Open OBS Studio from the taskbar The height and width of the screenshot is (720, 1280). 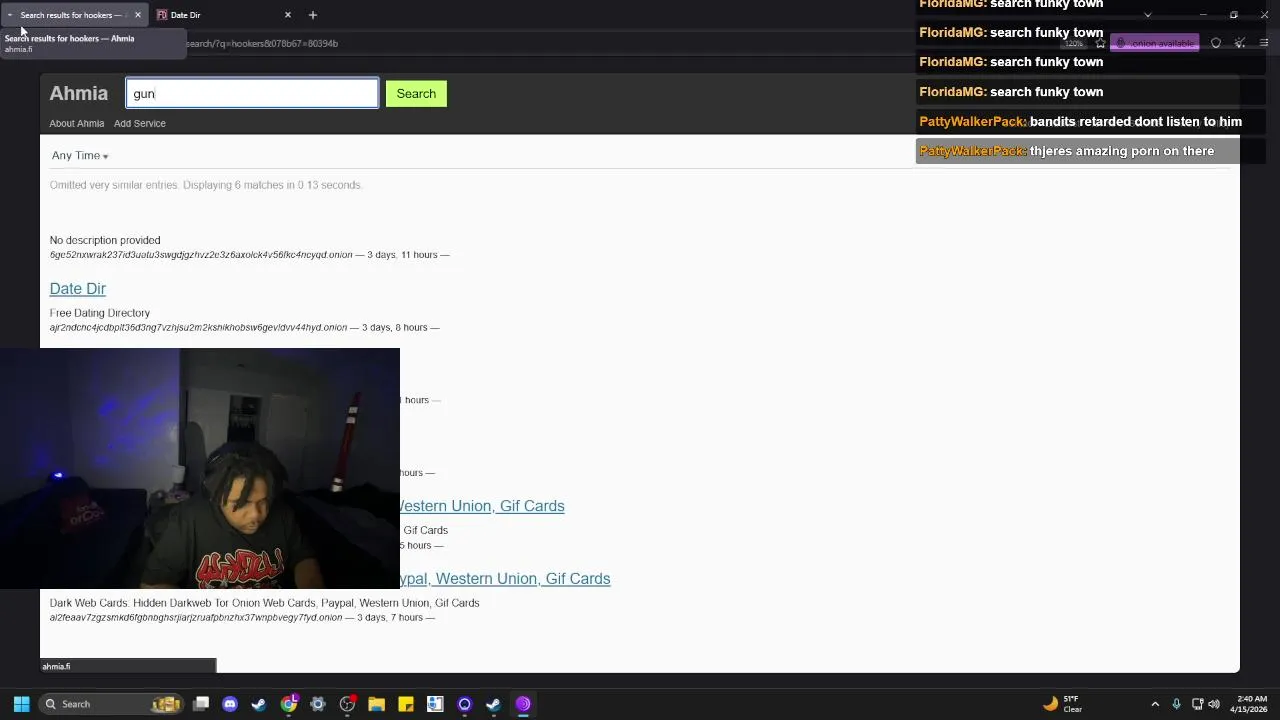(x=347, y=704)
